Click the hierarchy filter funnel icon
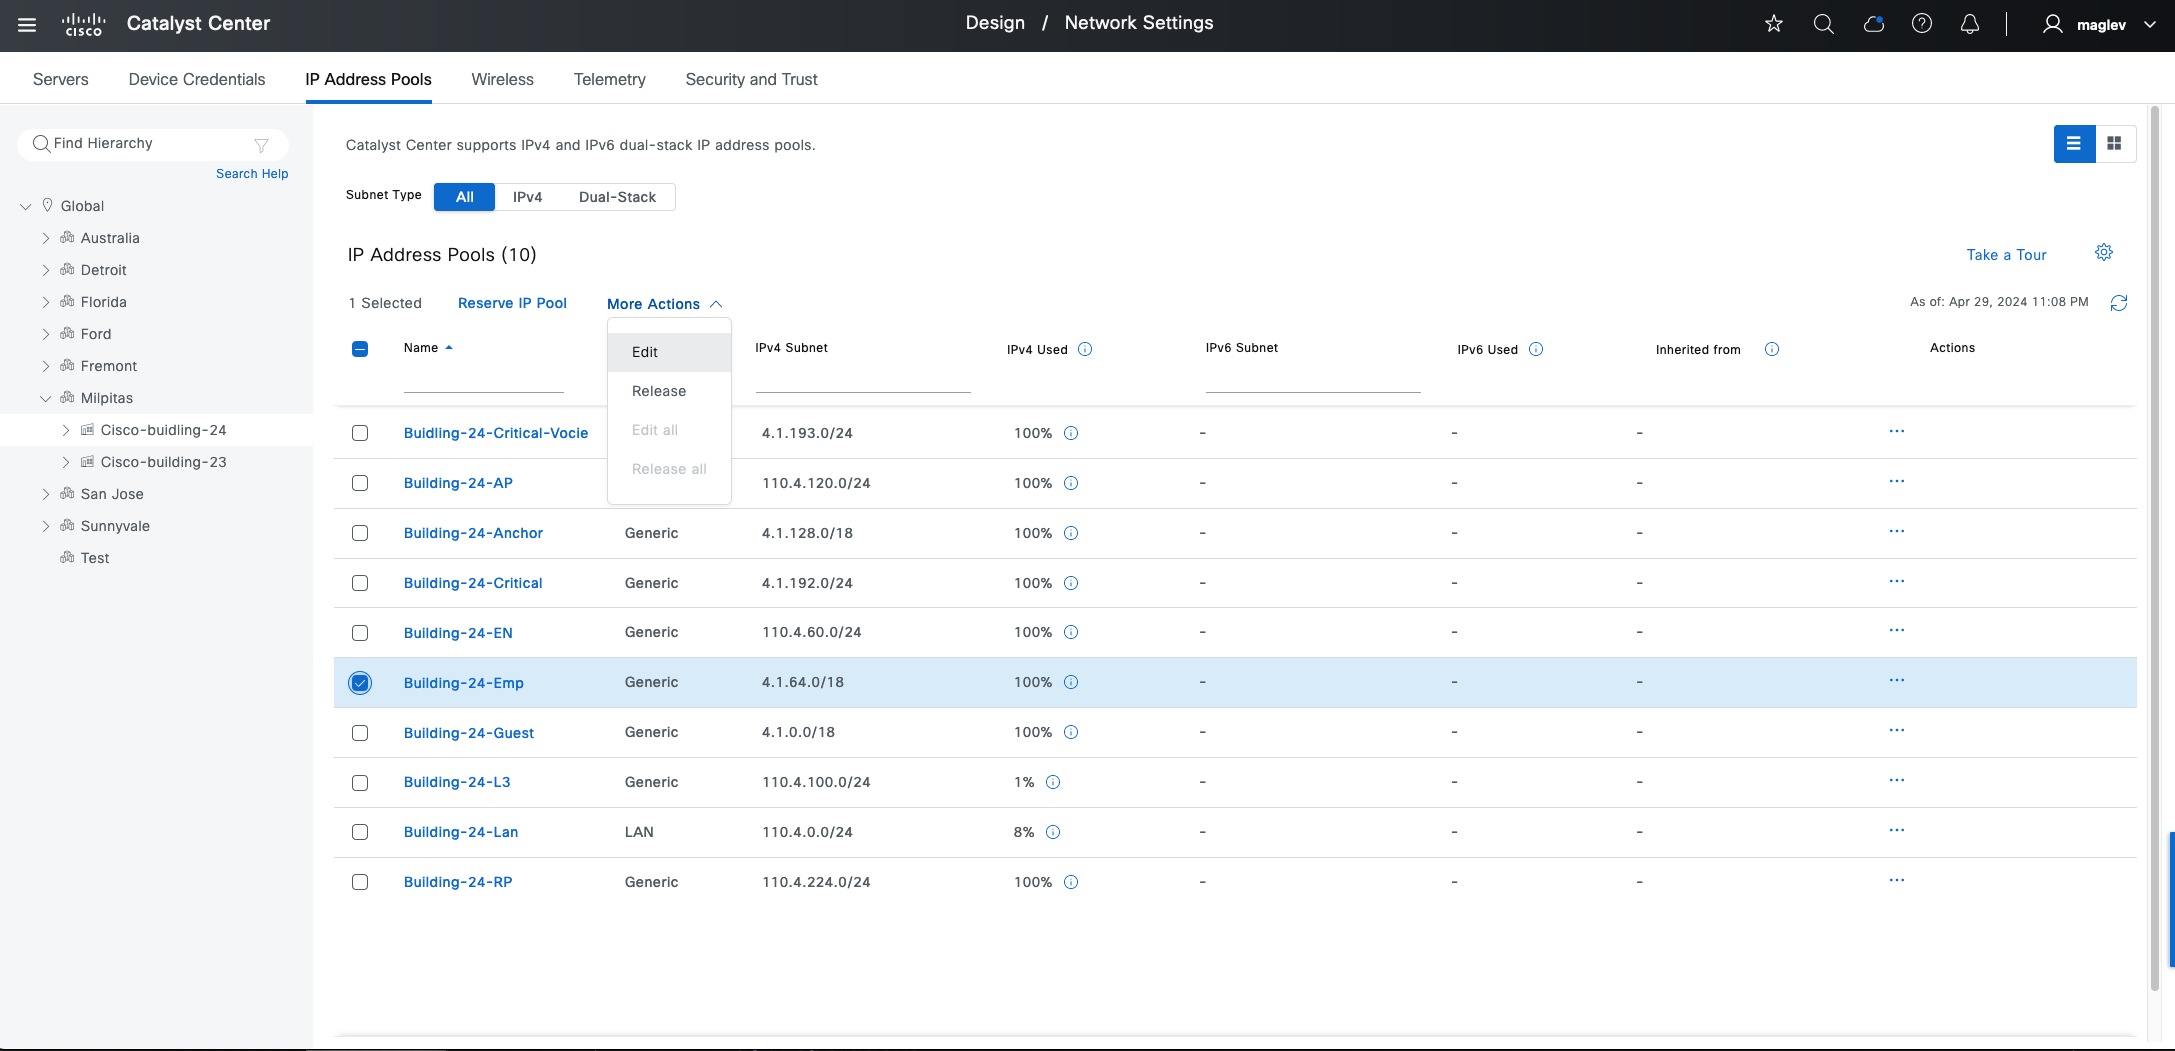Image resolution: width=2175 pixels, height=1051 pixels. (x=262, y=145)
